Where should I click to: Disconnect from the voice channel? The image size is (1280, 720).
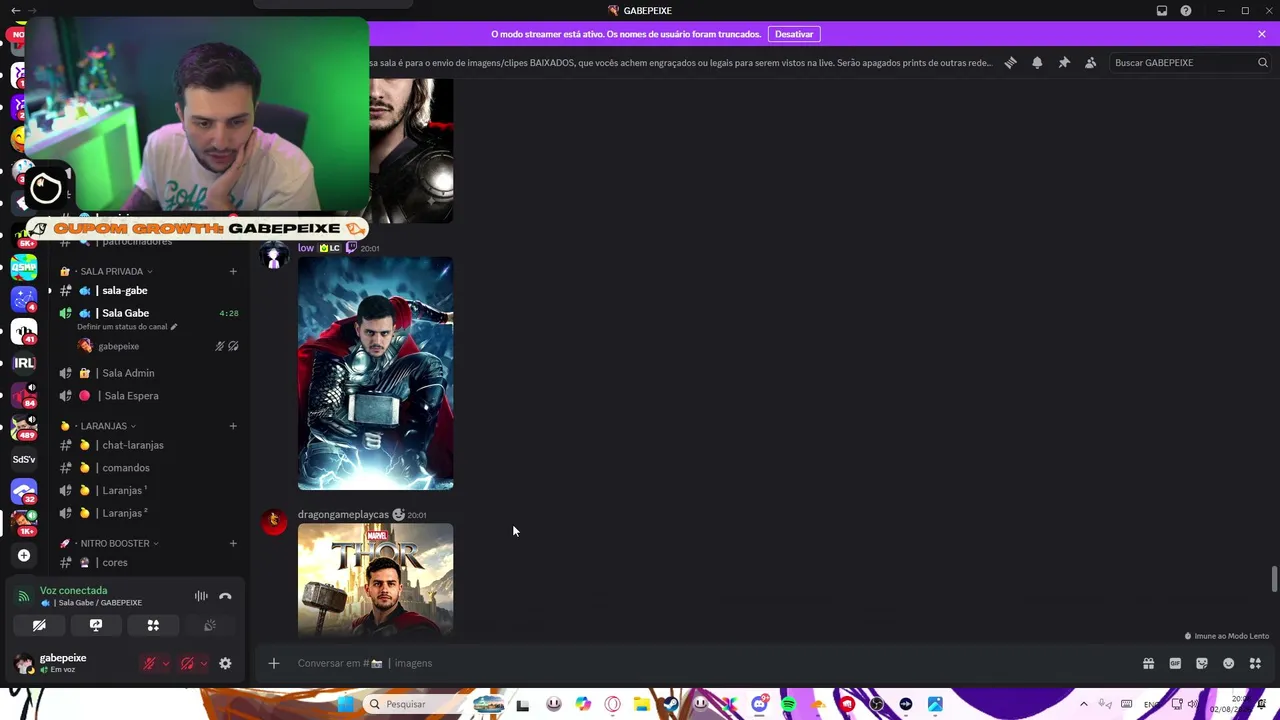(225, 596)
